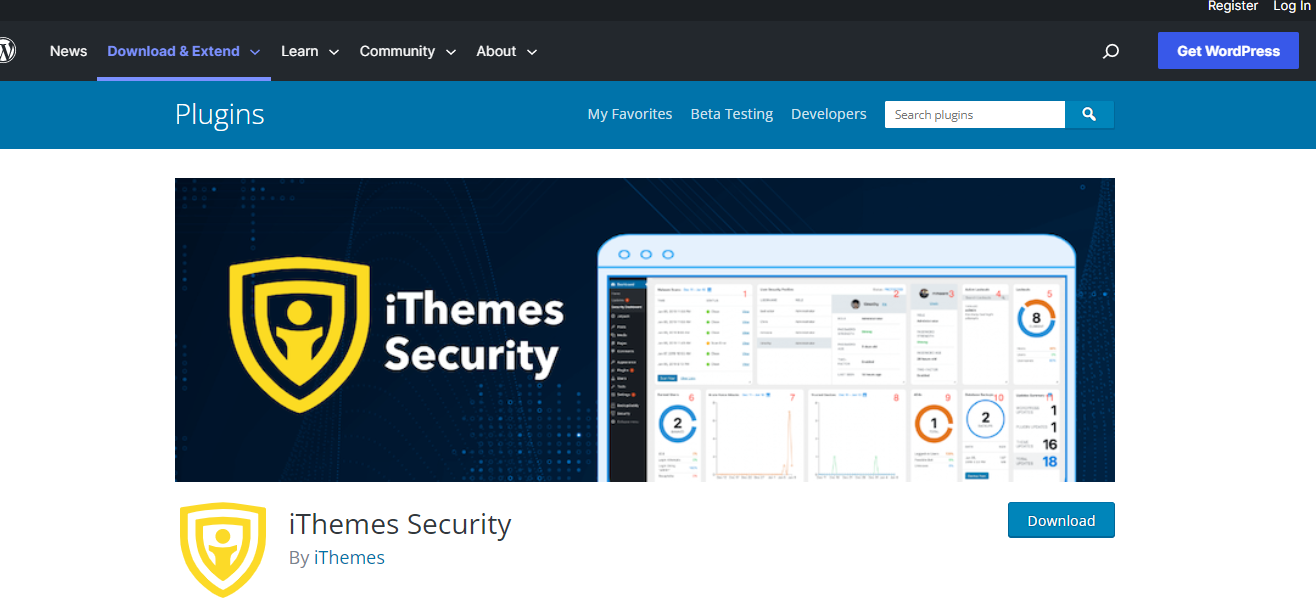The image size is (1316, 604).
Task: Open the Learn menu
Action: [x=300, y=51]
